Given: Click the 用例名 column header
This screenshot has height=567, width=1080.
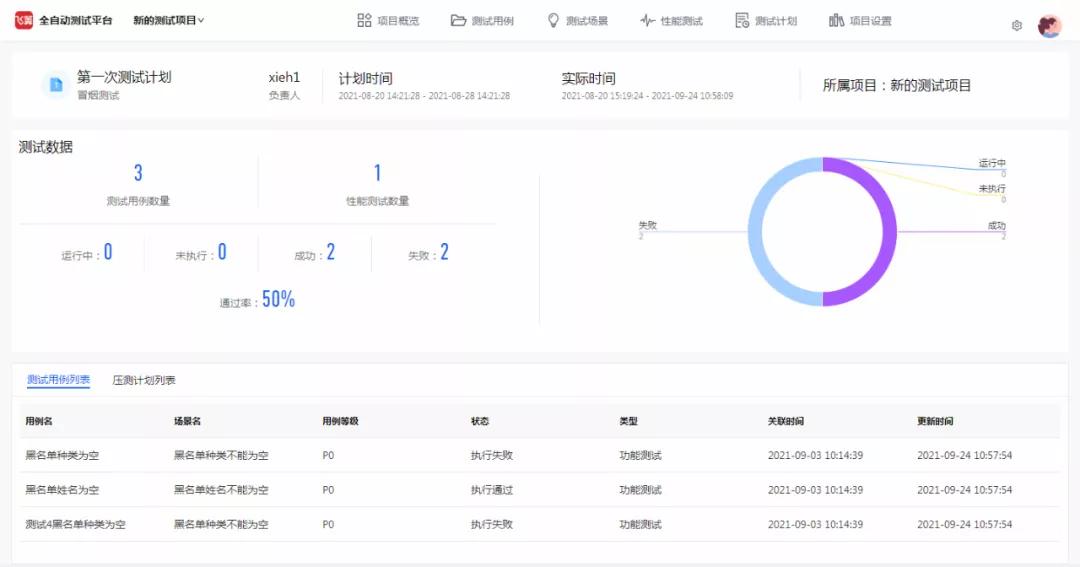Looking at the screenshot, I should [39, 421].
